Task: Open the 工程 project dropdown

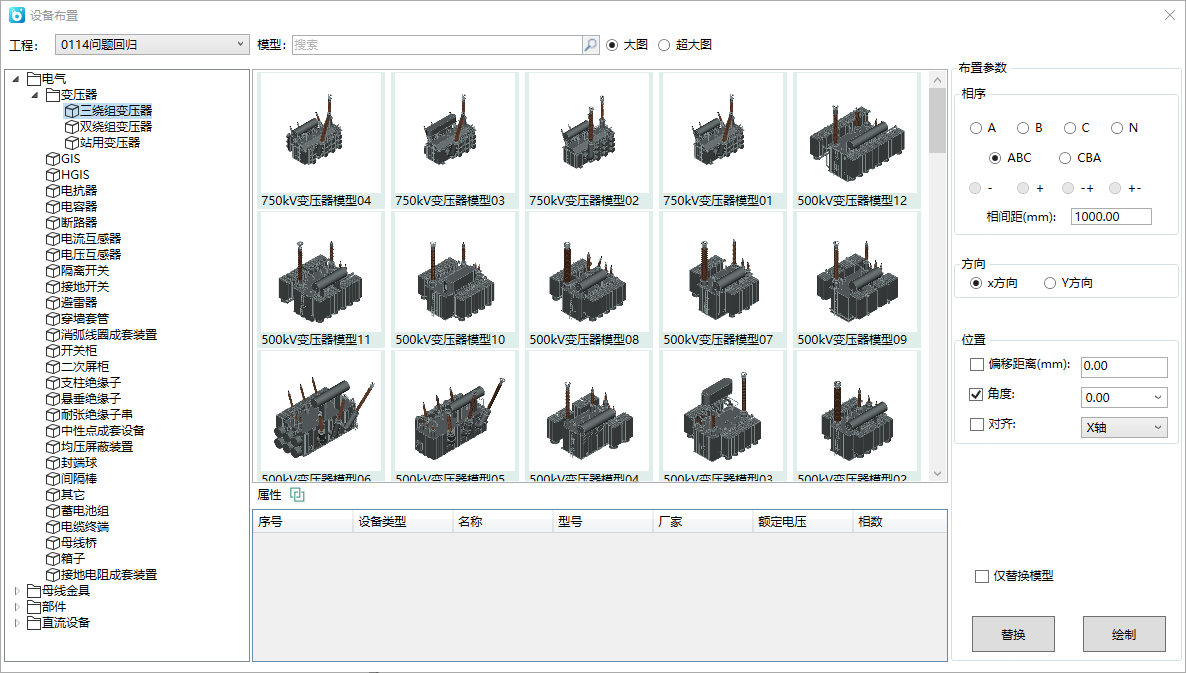Action: point(152,45)
